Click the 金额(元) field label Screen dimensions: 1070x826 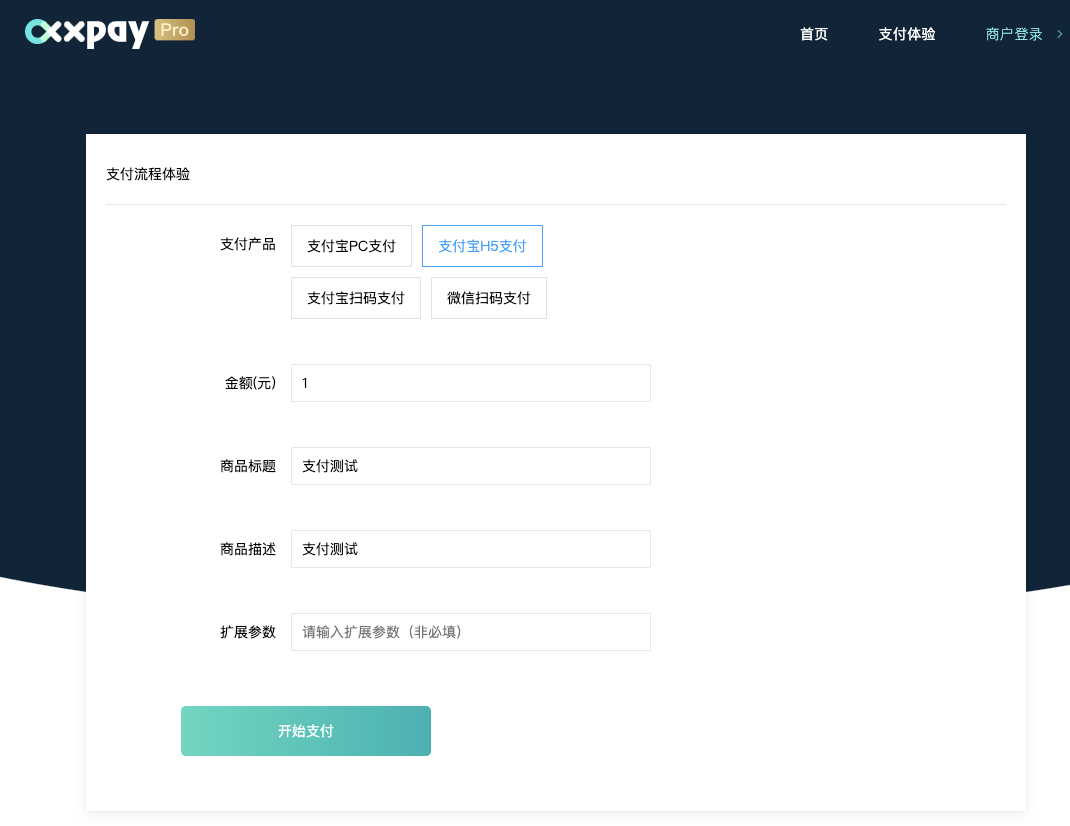pos(250,383)
